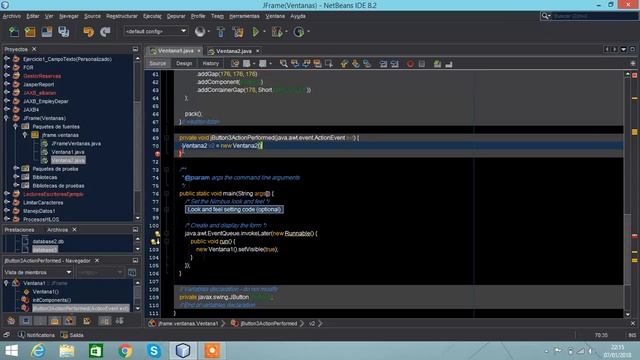Toggle the Navigator sort icon
640x360 pixels.
(x=120, y=321)
